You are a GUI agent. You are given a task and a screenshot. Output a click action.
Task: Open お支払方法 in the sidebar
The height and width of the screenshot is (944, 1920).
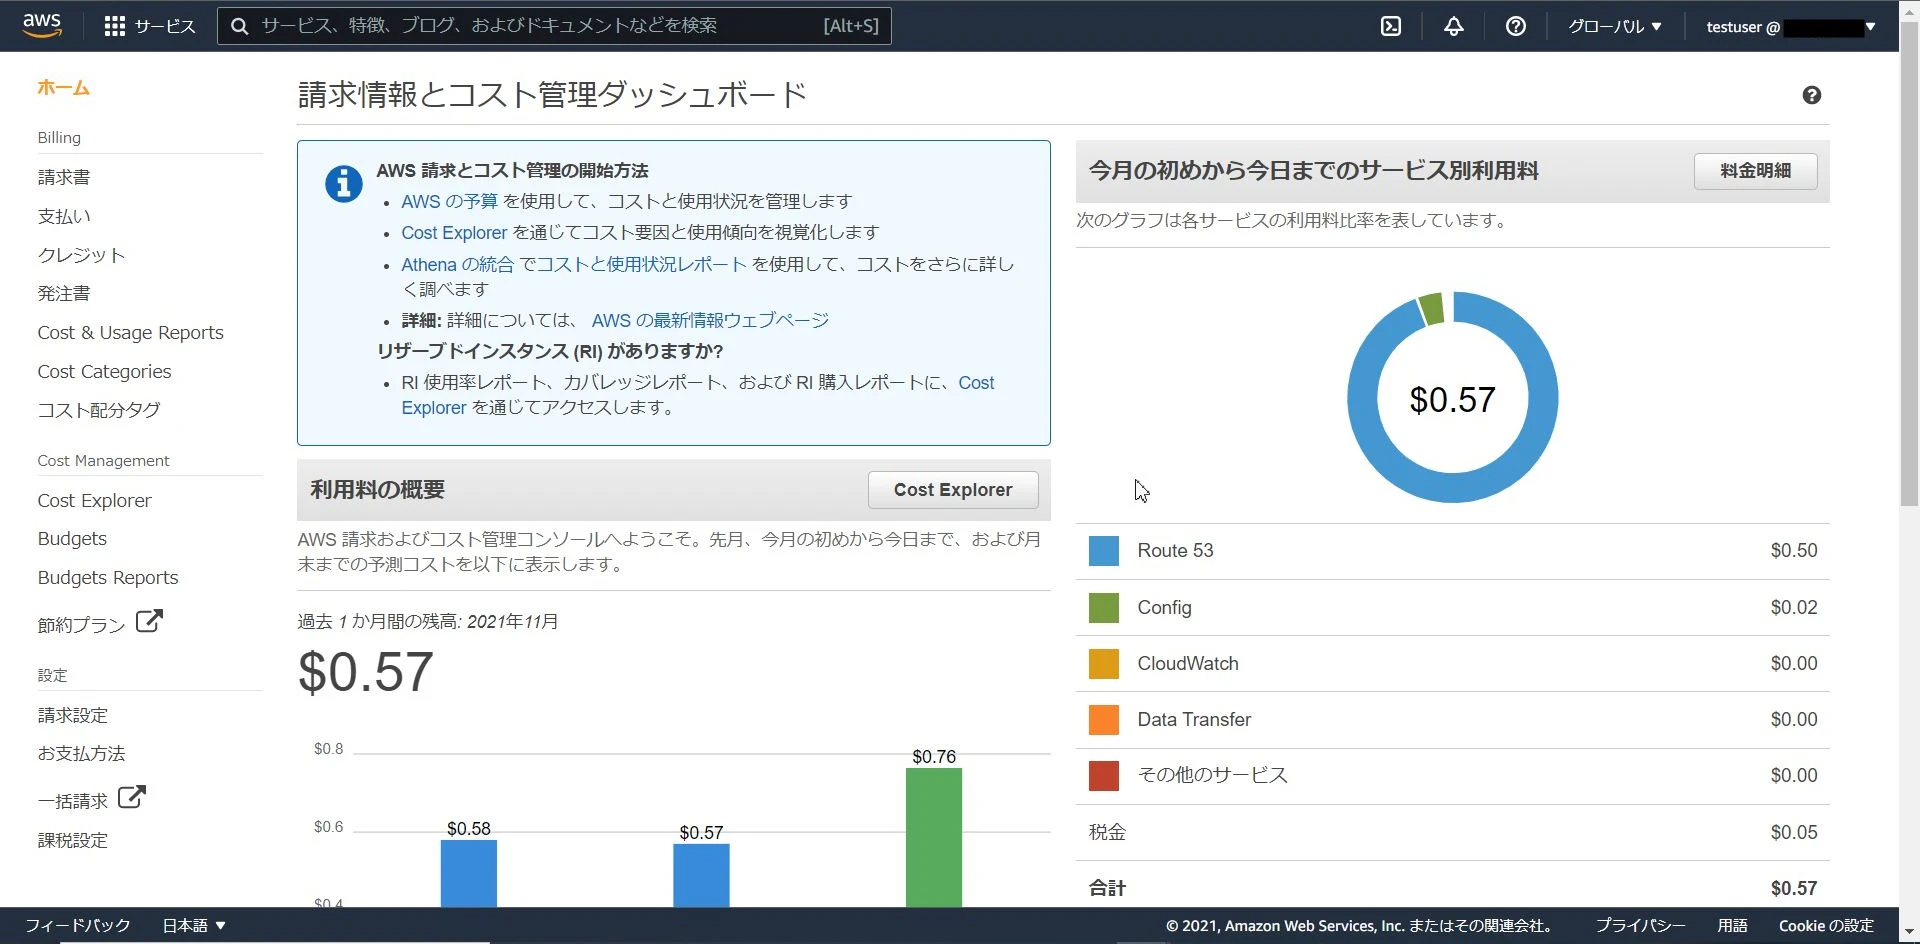click(81, 753)
